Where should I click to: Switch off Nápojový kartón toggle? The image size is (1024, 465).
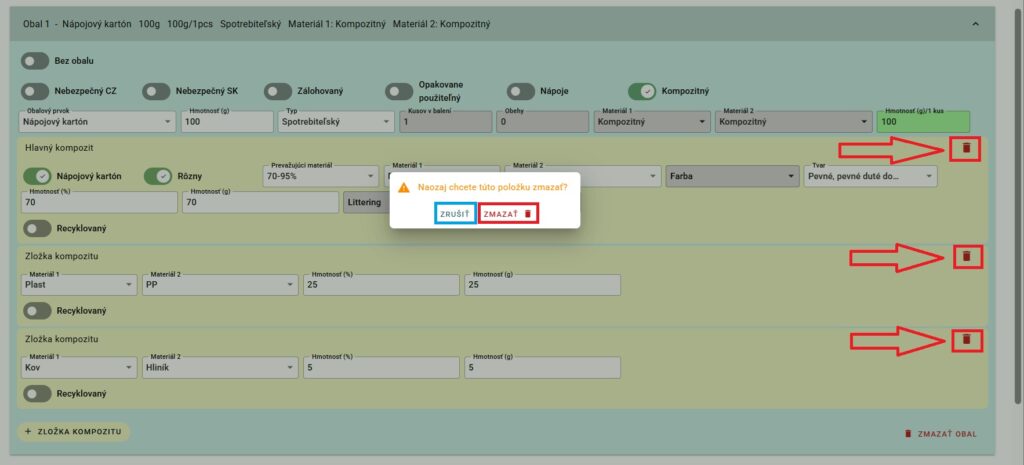[36, 176]
